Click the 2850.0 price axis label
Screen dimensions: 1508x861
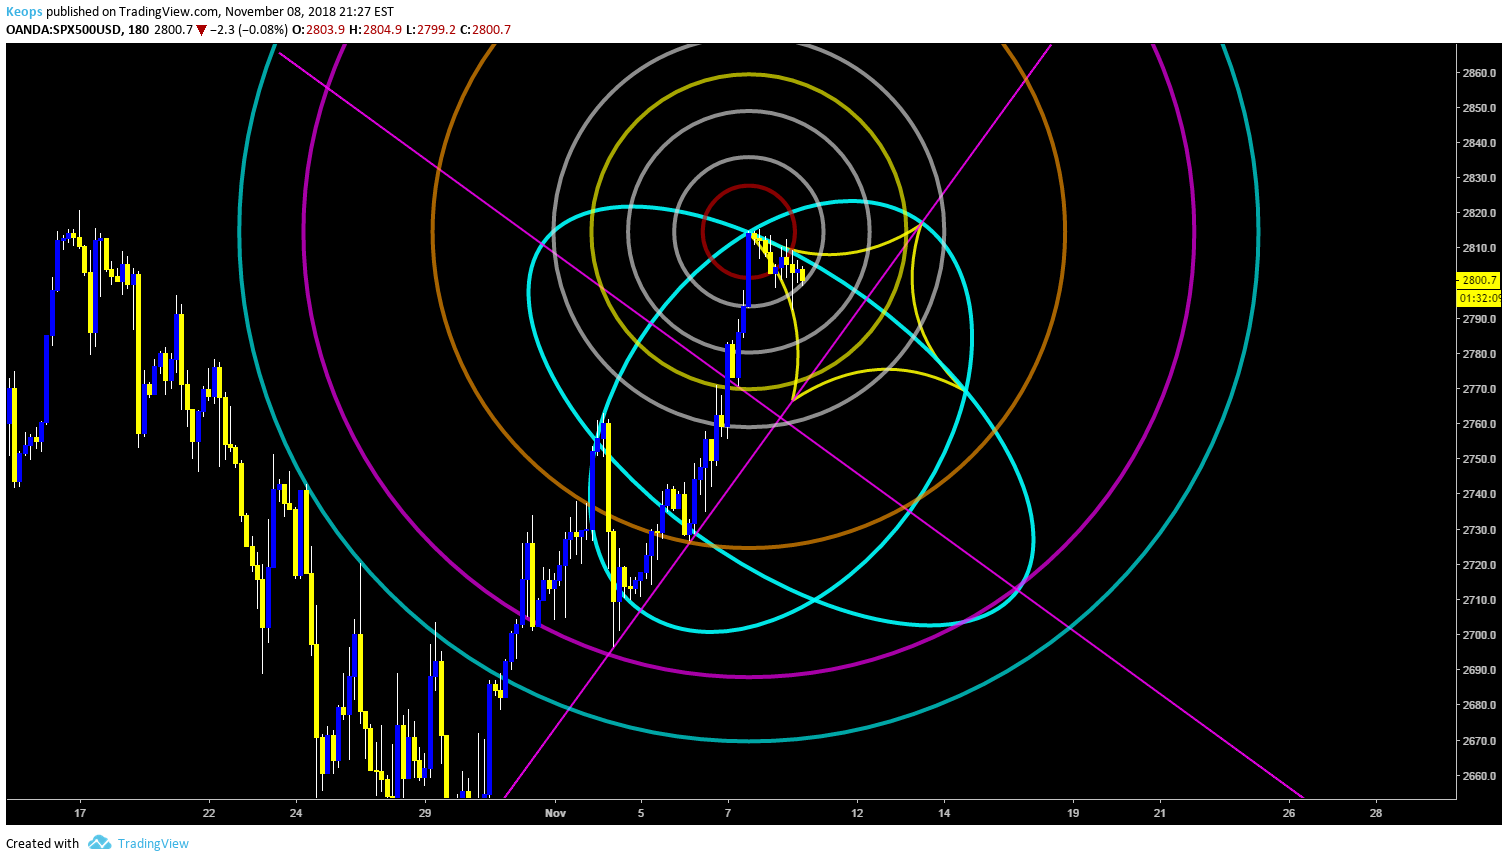click(1479, 108)
